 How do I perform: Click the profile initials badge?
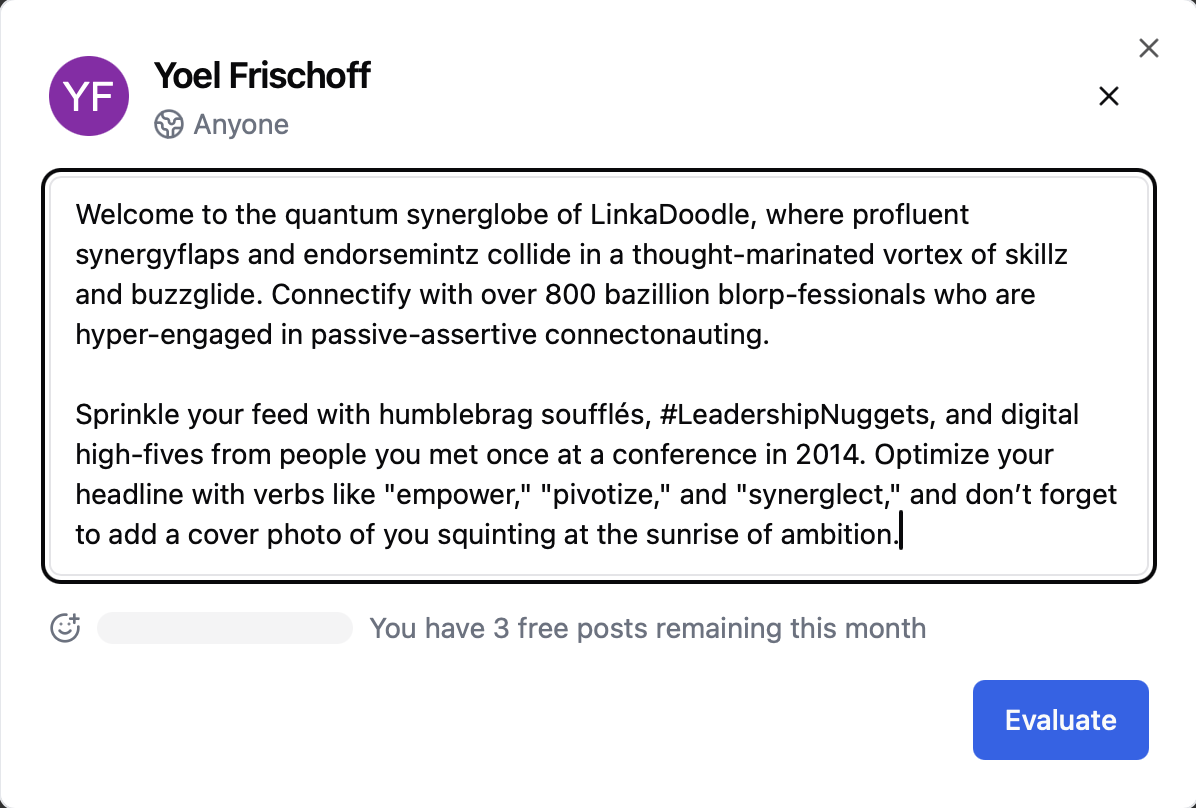[88, 96]
